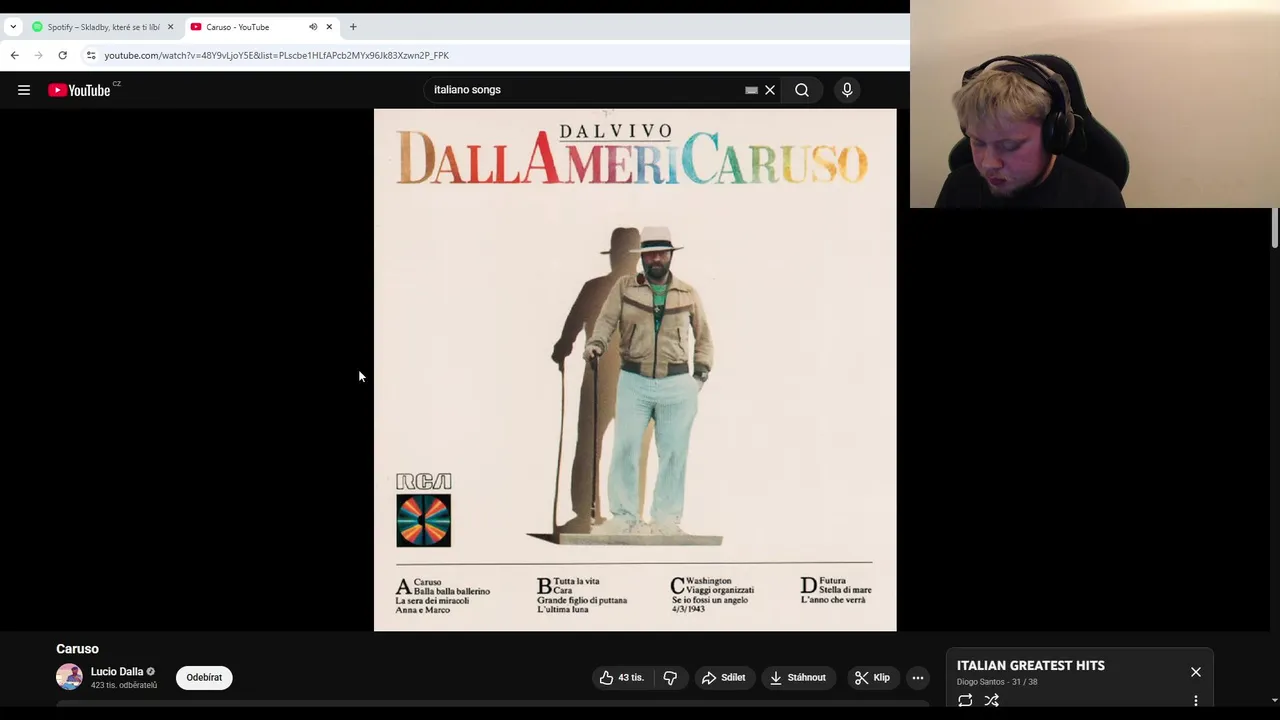Open the YouTube hamburger guide menu
Viewport: 1280px width, 720px height.
[x=24, y=90]
